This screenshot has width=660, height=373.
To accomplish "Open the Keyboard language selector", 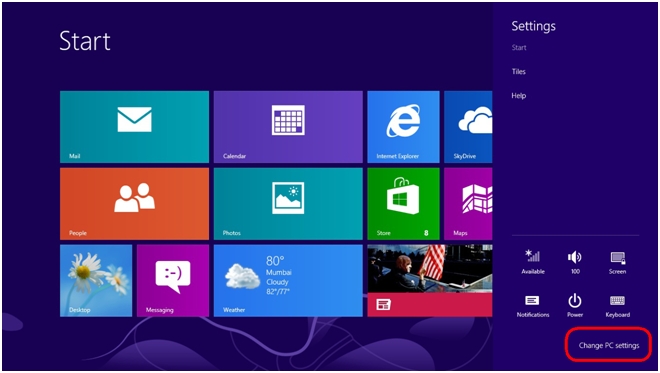I will point(617,305).
